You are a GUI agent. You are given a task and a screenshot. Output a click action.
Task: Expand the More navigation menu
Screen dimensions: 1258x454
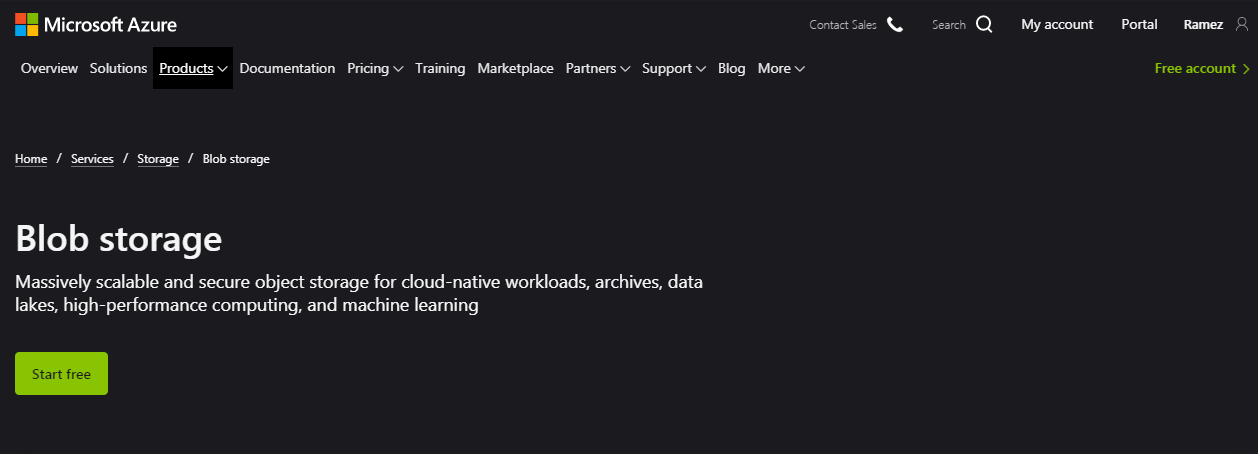[781, 69]
